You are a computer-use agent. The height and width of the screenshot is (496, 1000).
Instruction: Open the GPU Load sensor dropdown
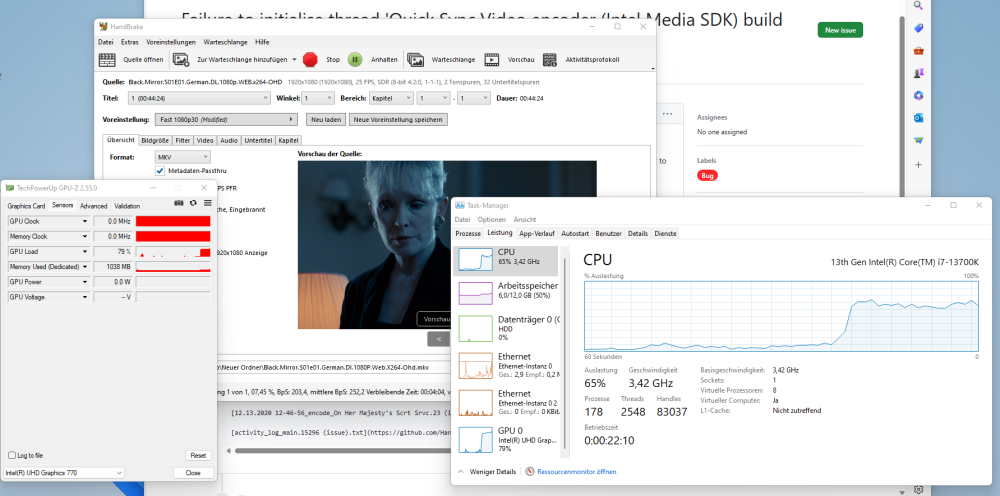tap(85, 251)
